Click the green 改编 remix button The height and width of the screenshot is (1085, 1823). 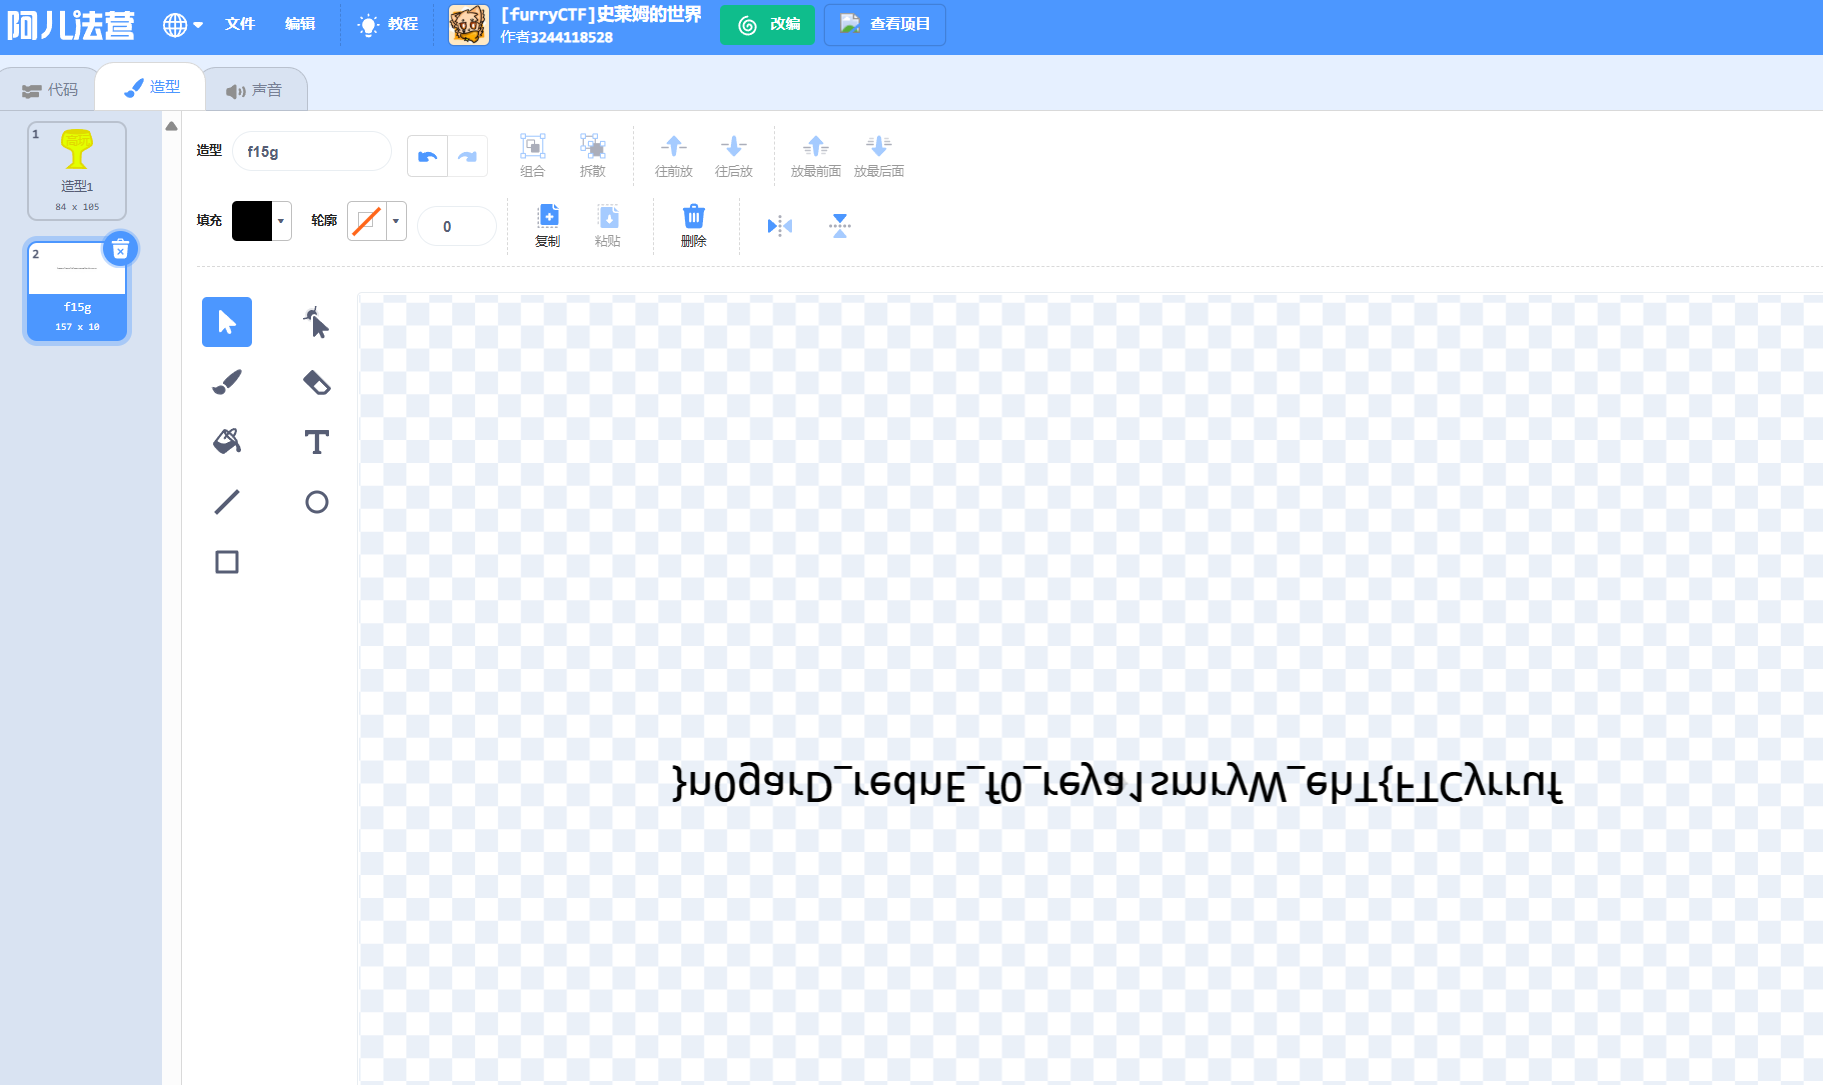click(x=767, y=25)
